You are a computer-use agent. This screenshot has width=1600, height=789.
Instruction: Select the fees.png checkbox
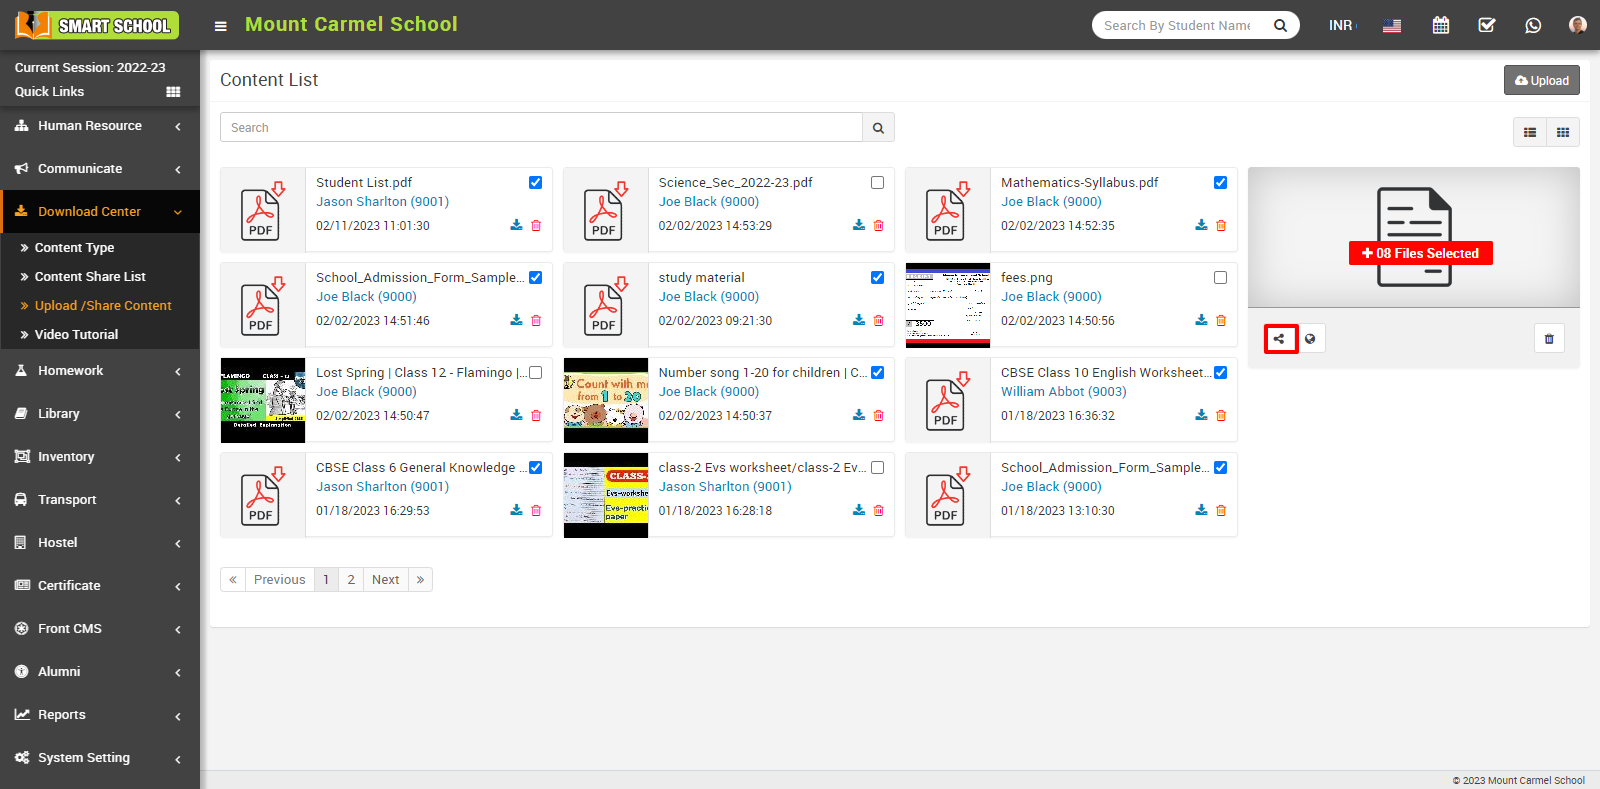tap(1220, 278)
